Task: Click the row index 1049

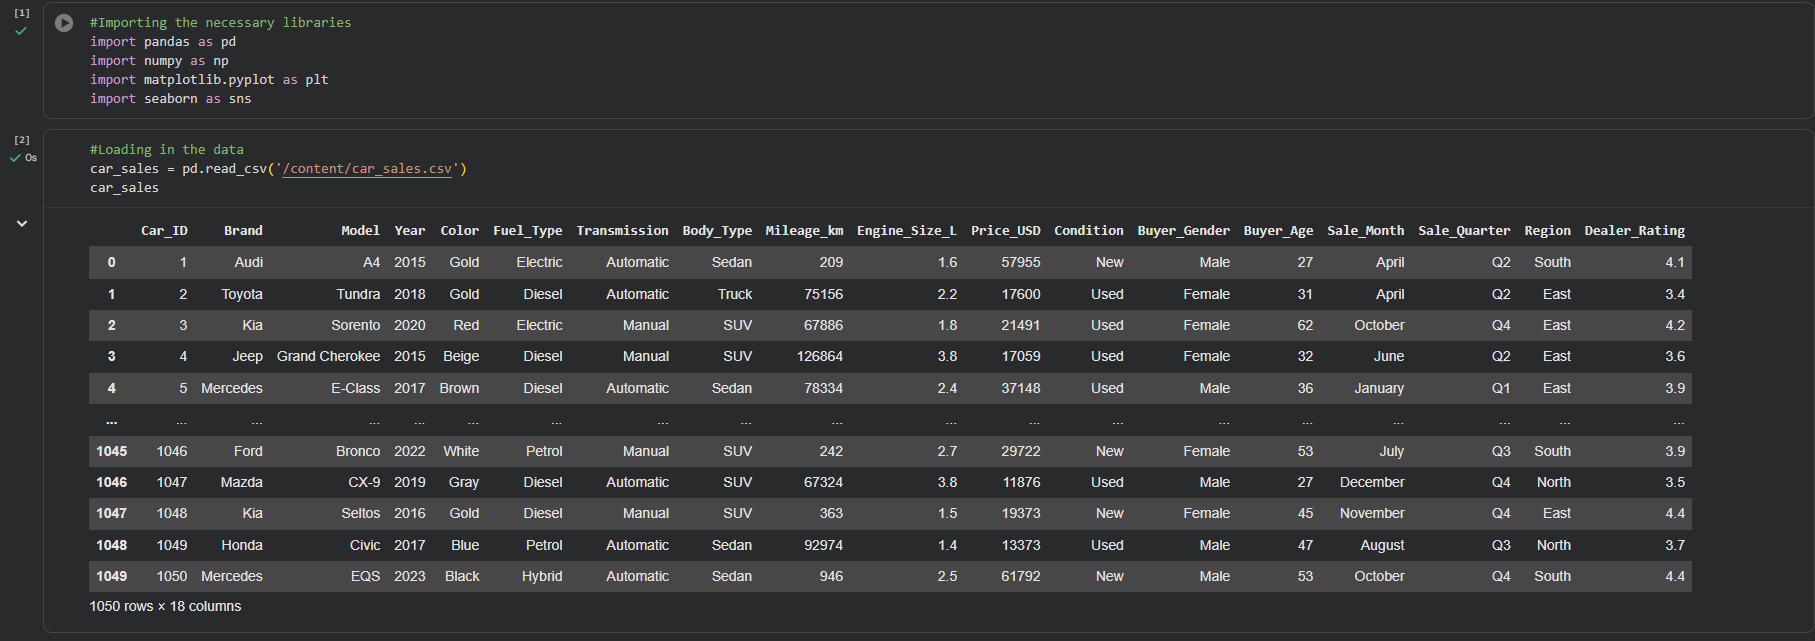Action: click(x=112, y=576)
